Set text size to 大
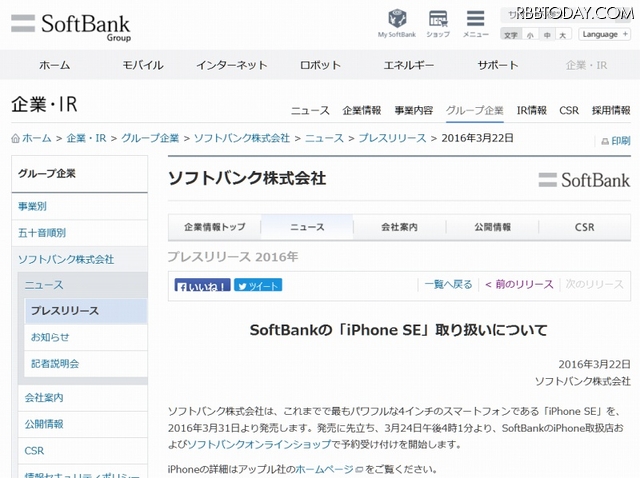Image resolution: width=640 pixels, height=478 pixels. tap(563, 35)
